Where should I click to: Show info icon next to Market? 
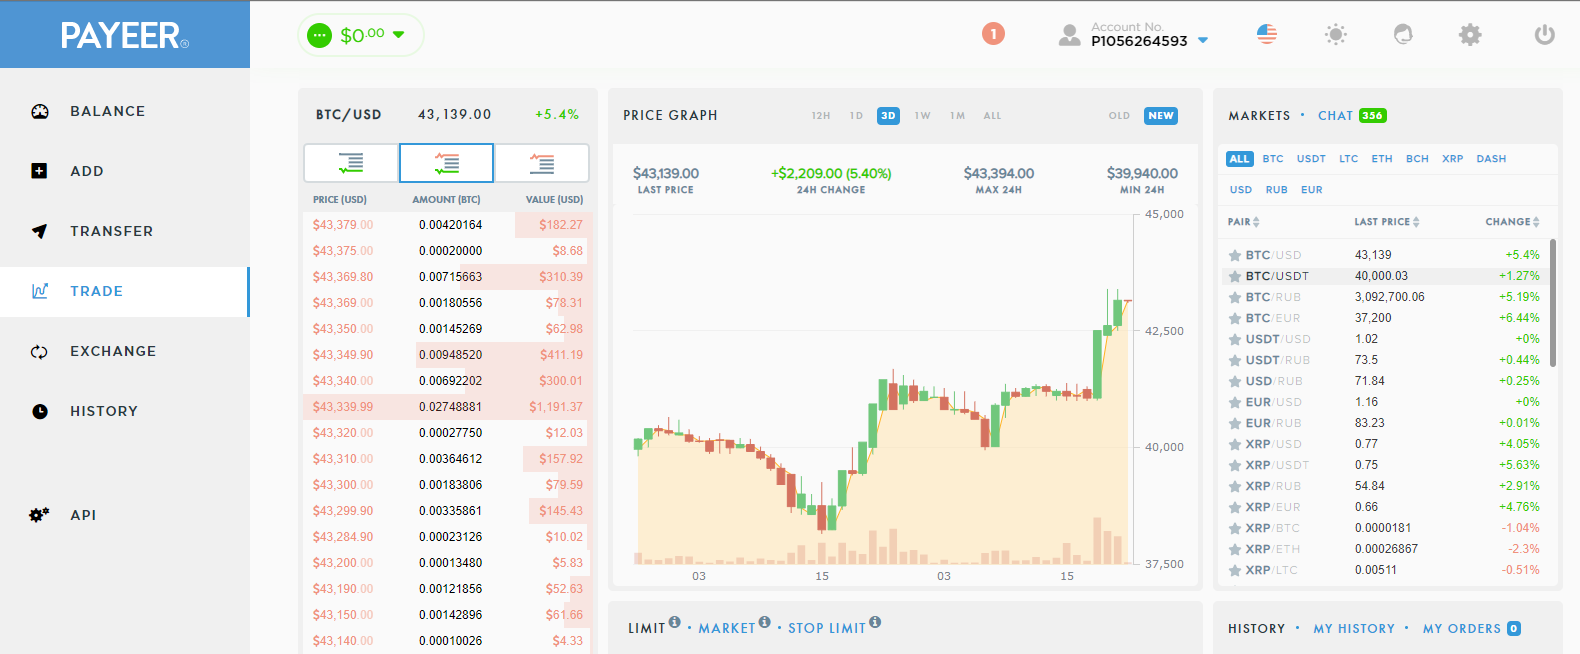point(765,622)
